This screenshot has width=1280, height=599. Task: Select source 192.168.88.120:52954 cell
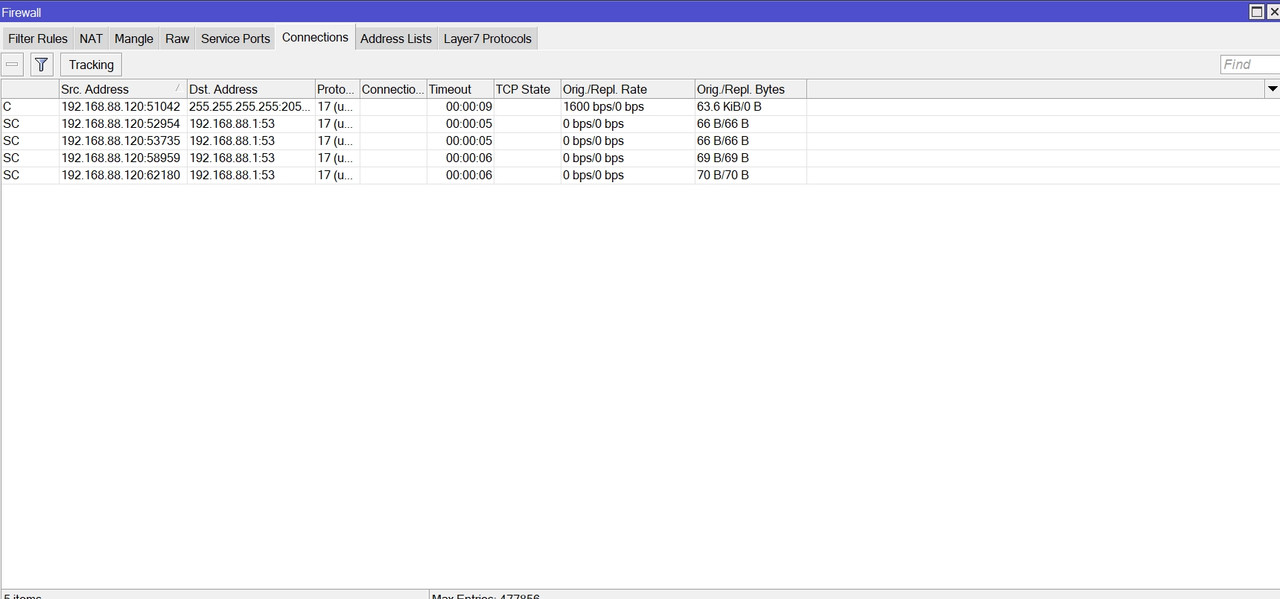coord(123,124)
